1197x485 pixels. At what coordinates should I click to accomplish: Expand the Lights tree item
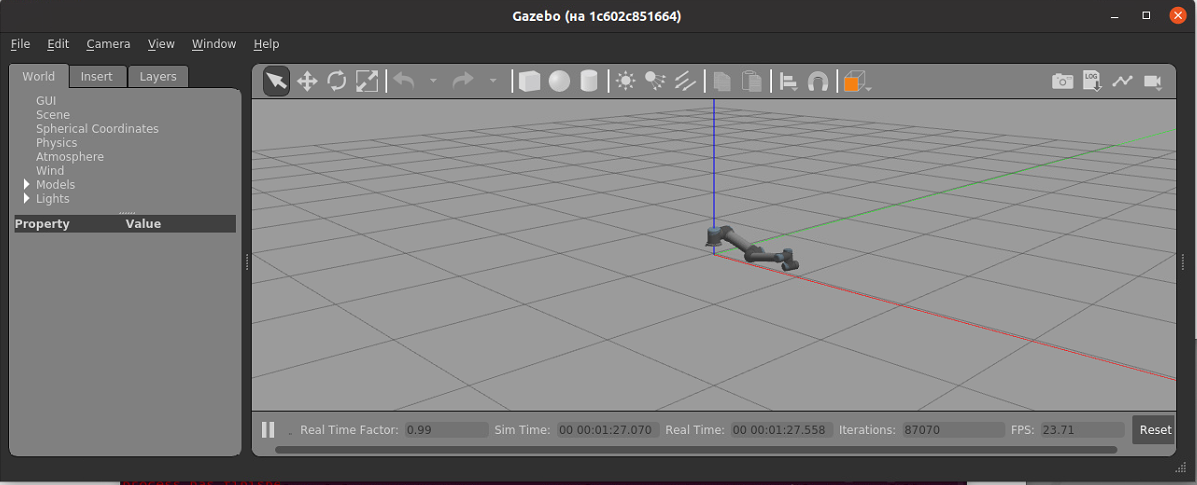point(27,199)
